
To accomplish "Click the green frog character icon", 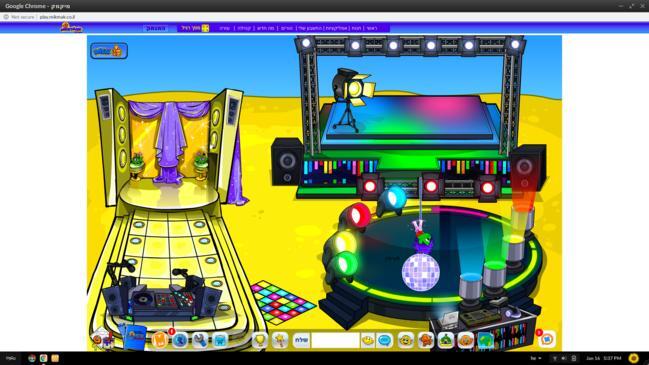I will click(x=446, y=340).
